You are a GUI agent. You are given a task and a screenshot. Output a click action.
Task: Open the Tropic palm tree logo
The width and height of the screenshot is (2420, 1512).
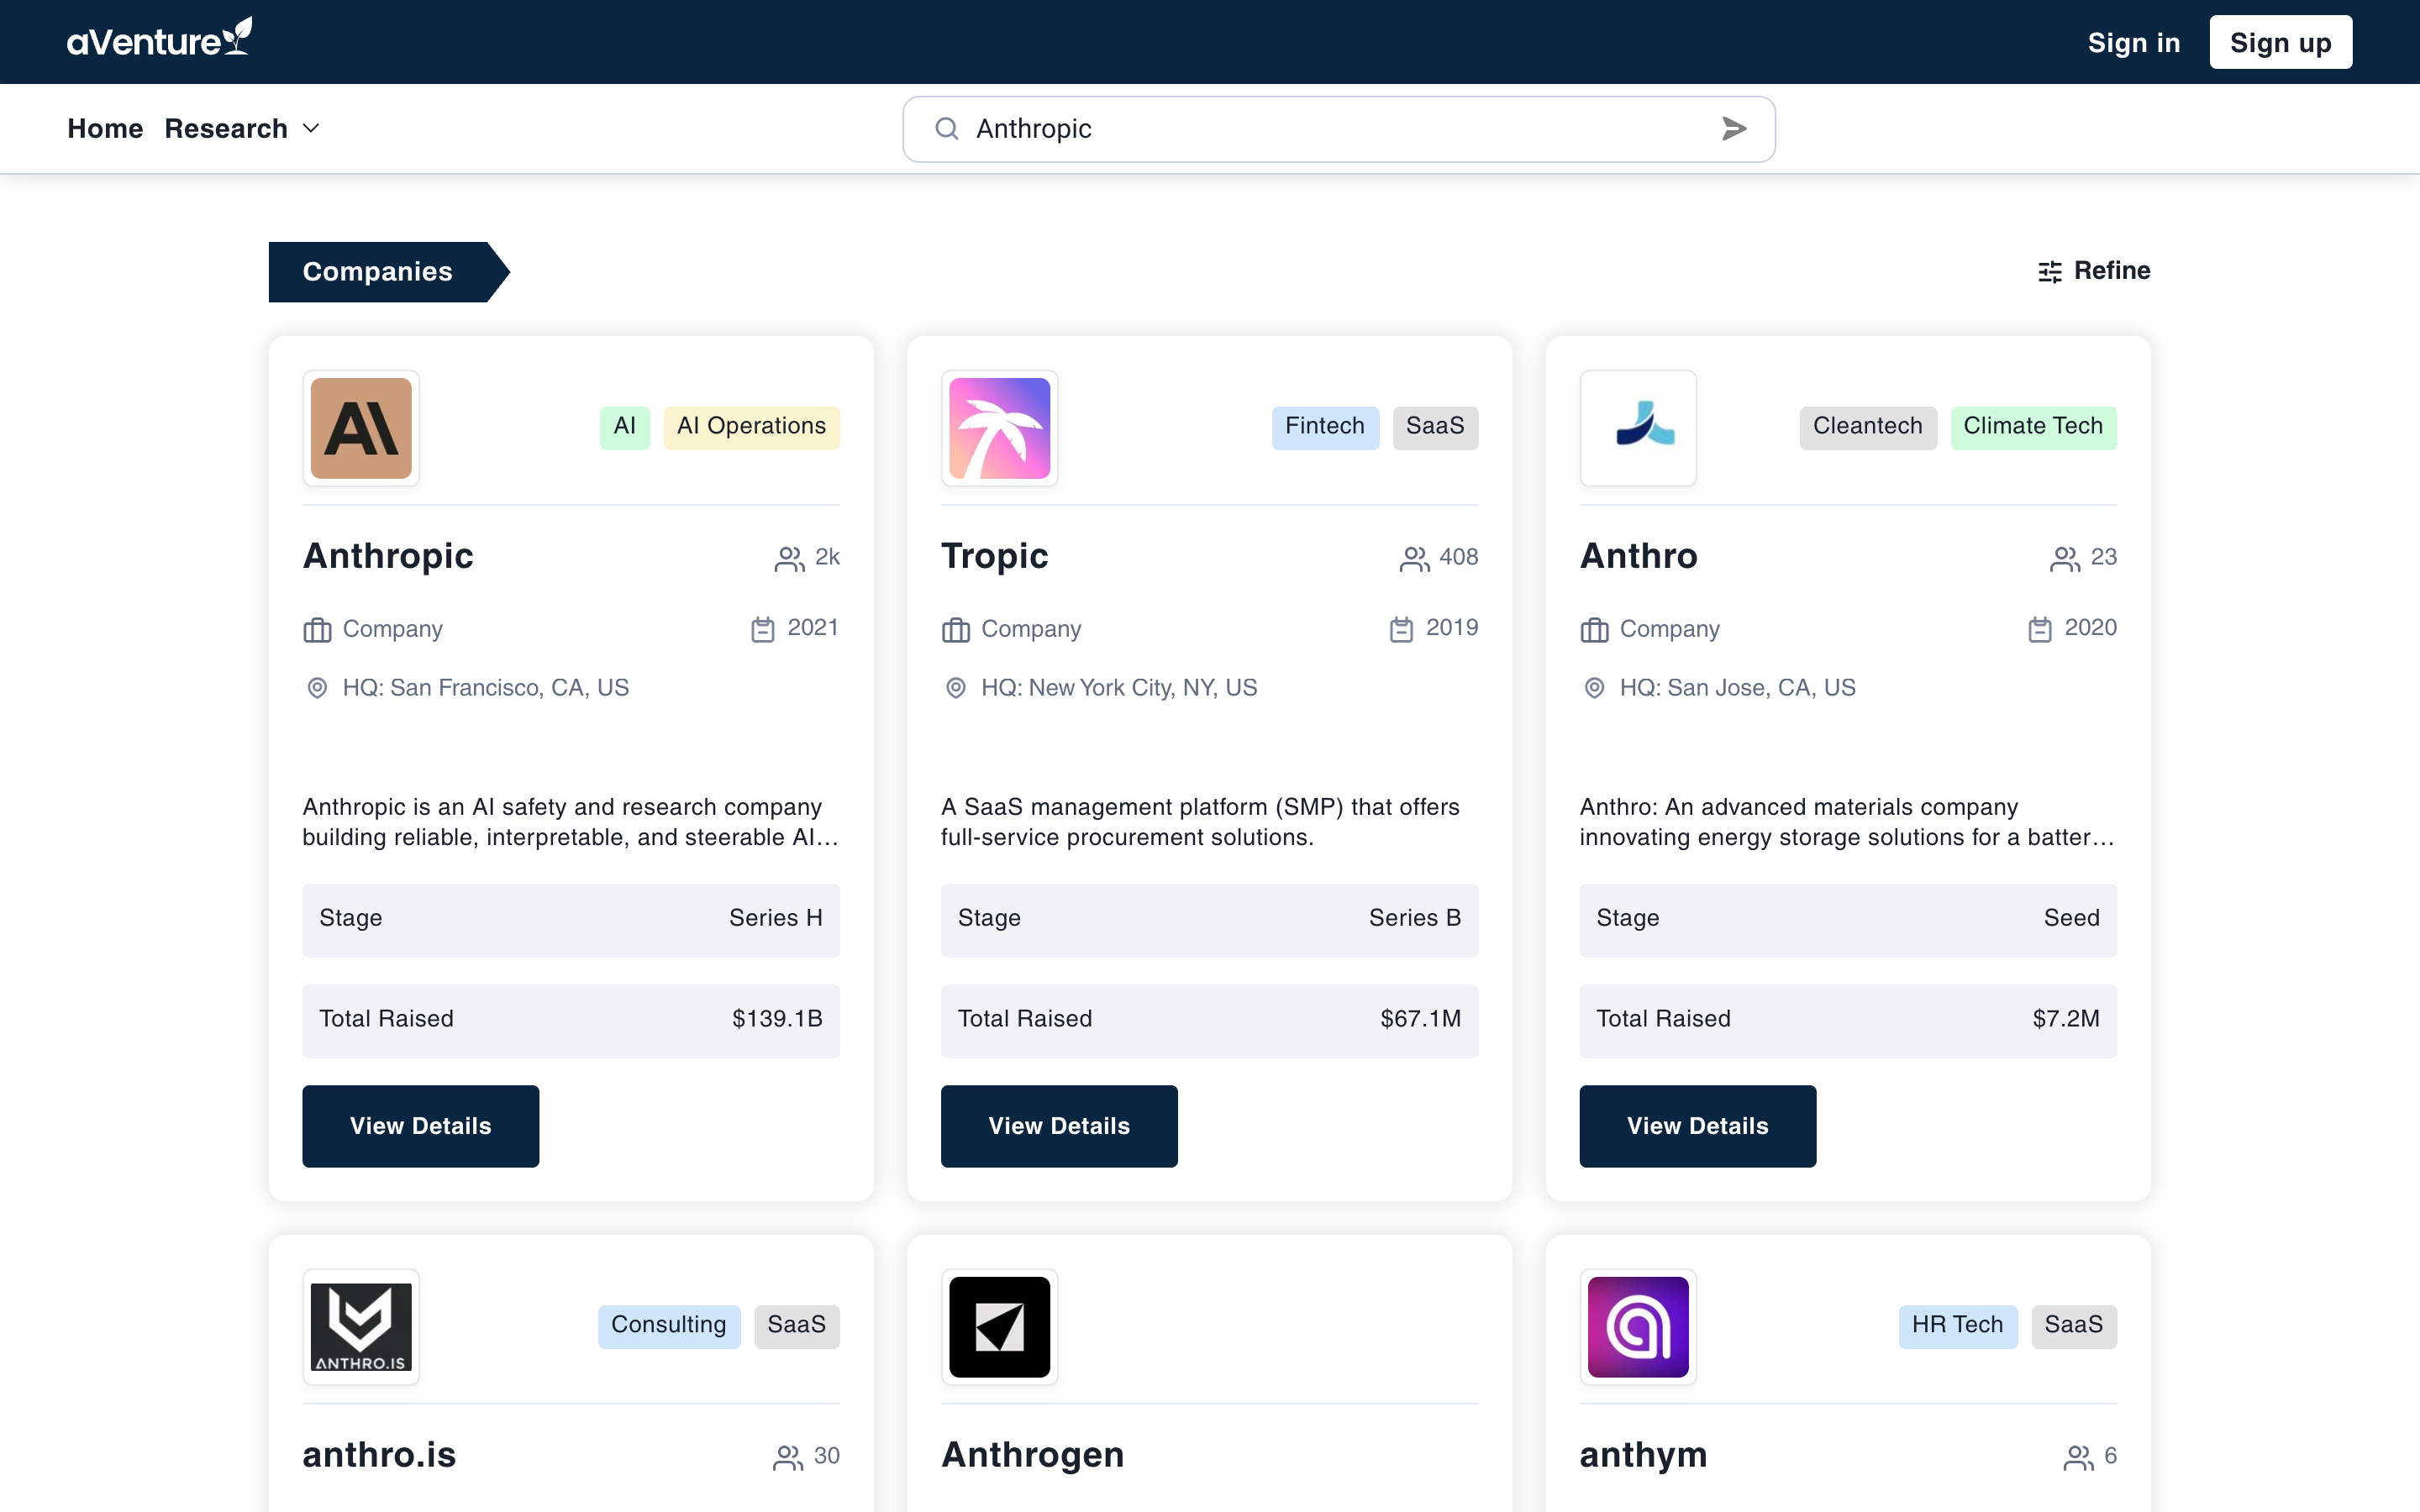[999, 428]
